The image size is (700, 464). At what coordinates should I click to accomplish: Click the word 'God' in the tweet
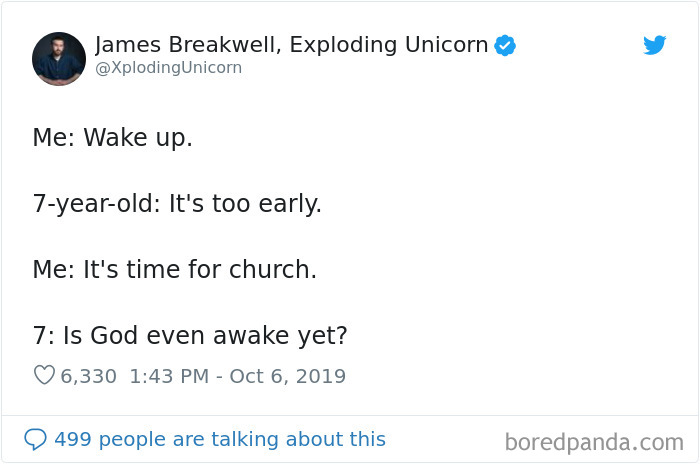tap(114, 335)
